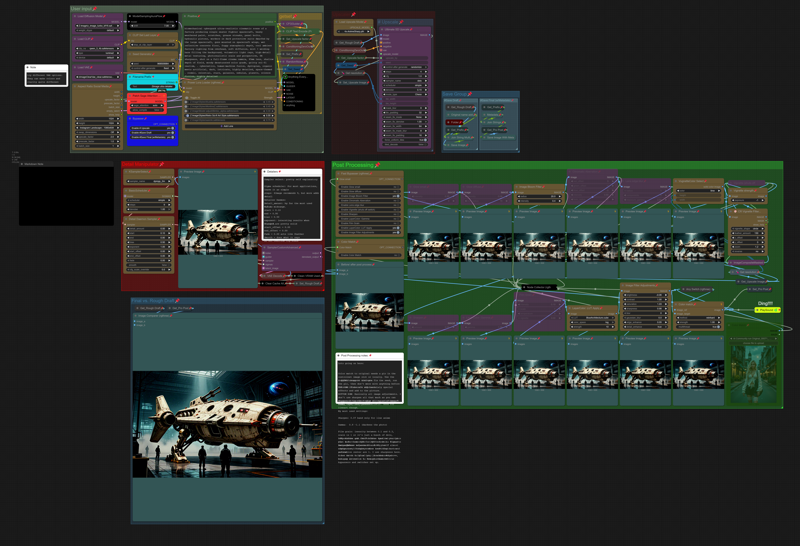Select the Get_Seed node in Upscale group
Viewport: 800px width, 546px height.
346,65
